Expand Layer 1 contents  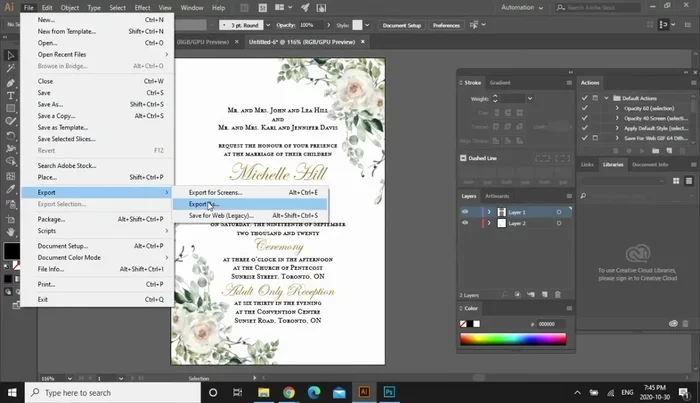tap(489, 212)
